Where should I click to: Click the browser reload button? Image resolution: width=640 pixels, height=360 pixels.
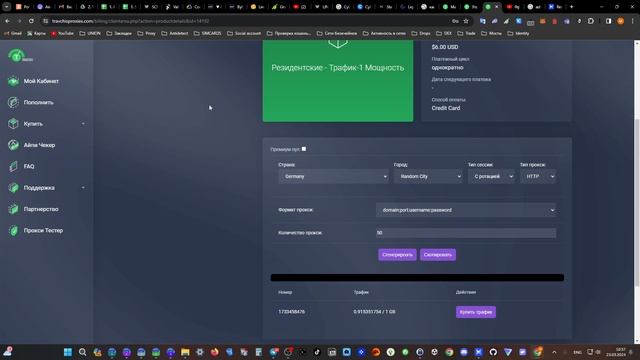31,21
